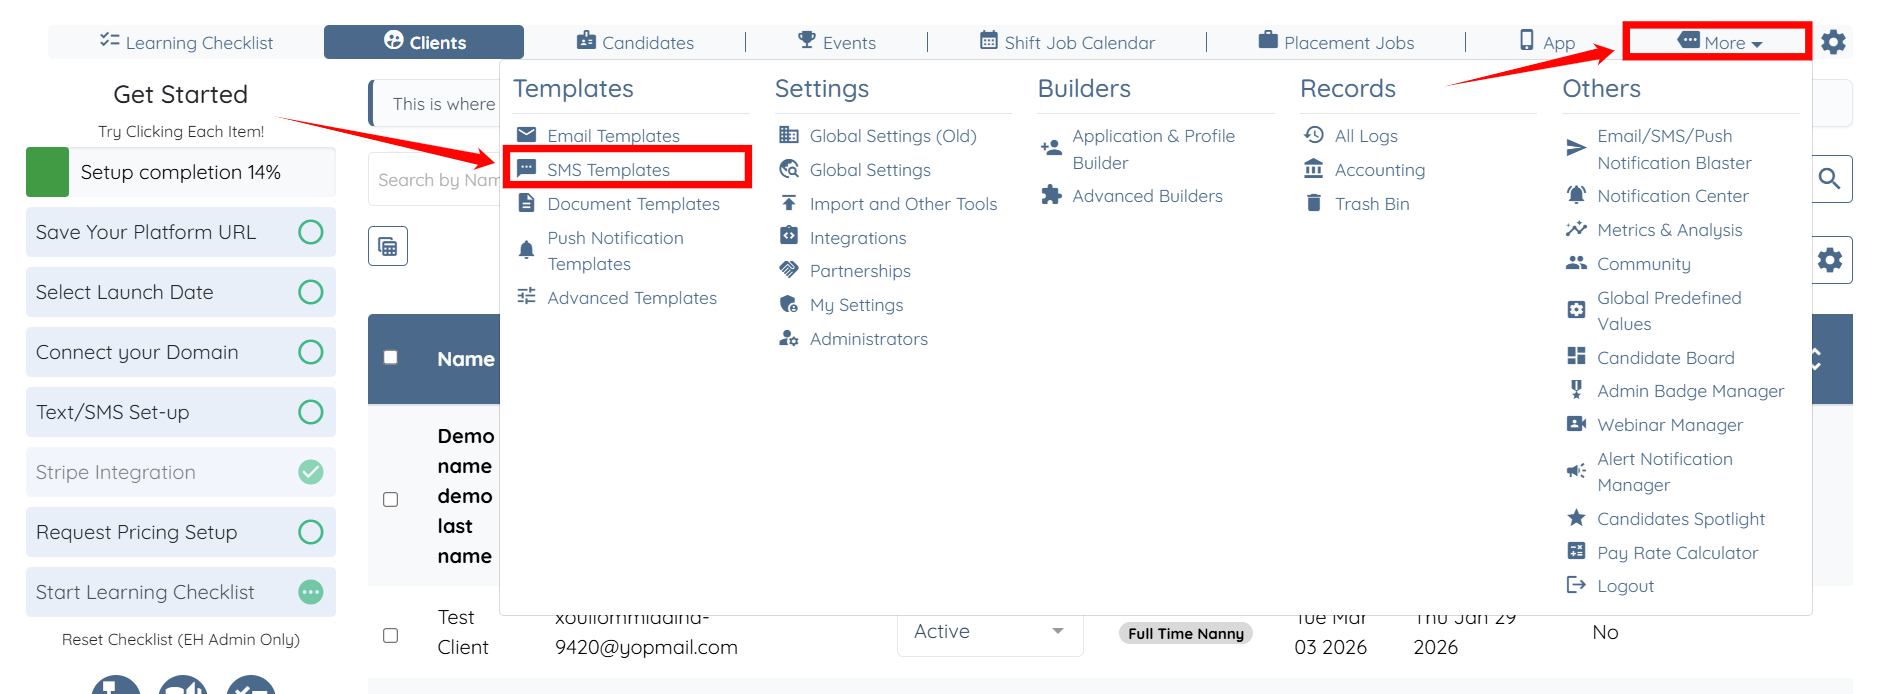Screen dimensions: 1890x694
Task: Tick the select-all checkbox in table header
Action: (x=391, y=358)
